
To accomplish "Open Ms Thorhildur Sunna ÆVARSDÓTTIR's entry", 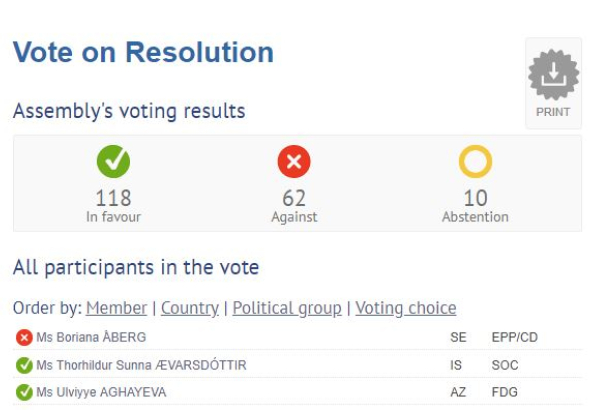I will 141,365.
